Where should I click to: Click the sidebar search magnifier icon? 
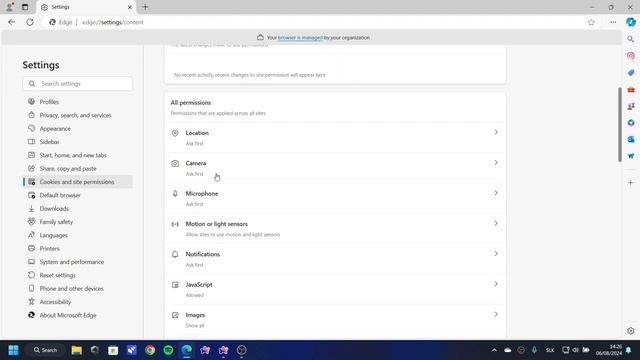tap(631, 39)
